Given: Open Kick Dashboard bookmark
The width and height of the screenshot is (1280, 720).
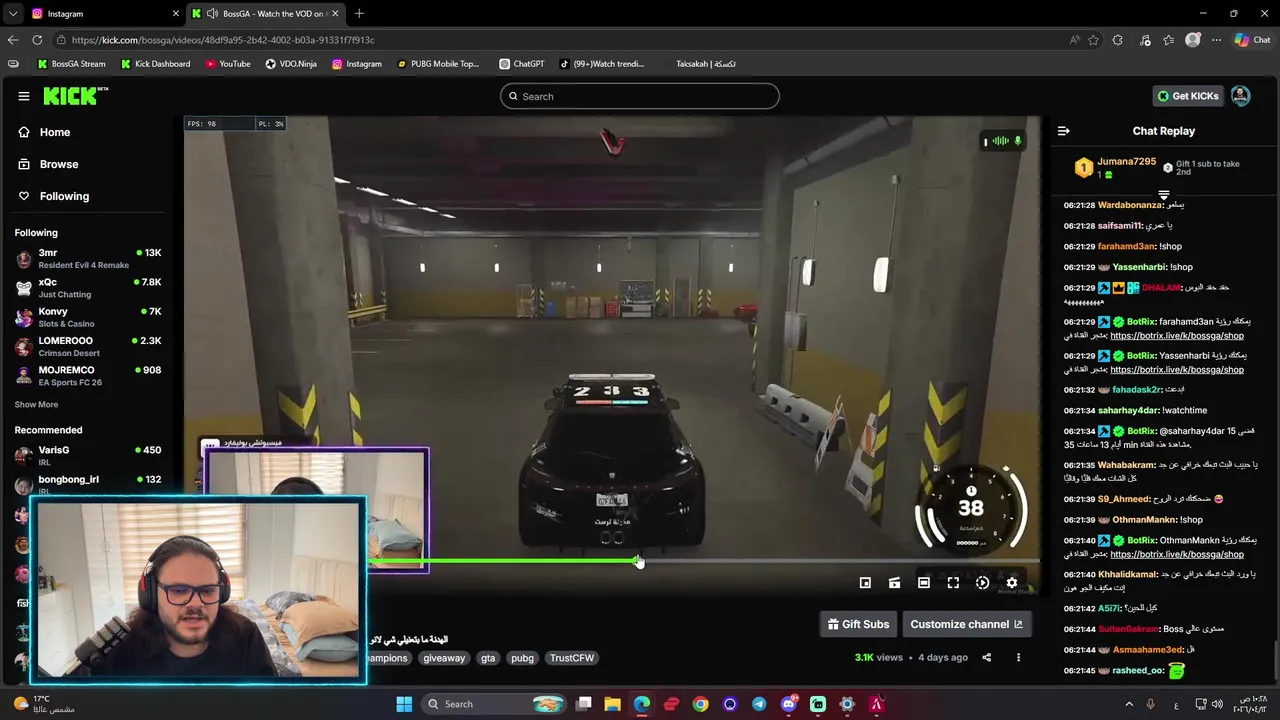Looking at the screenshot, I should pyautogui.click(x=155, y=64).
